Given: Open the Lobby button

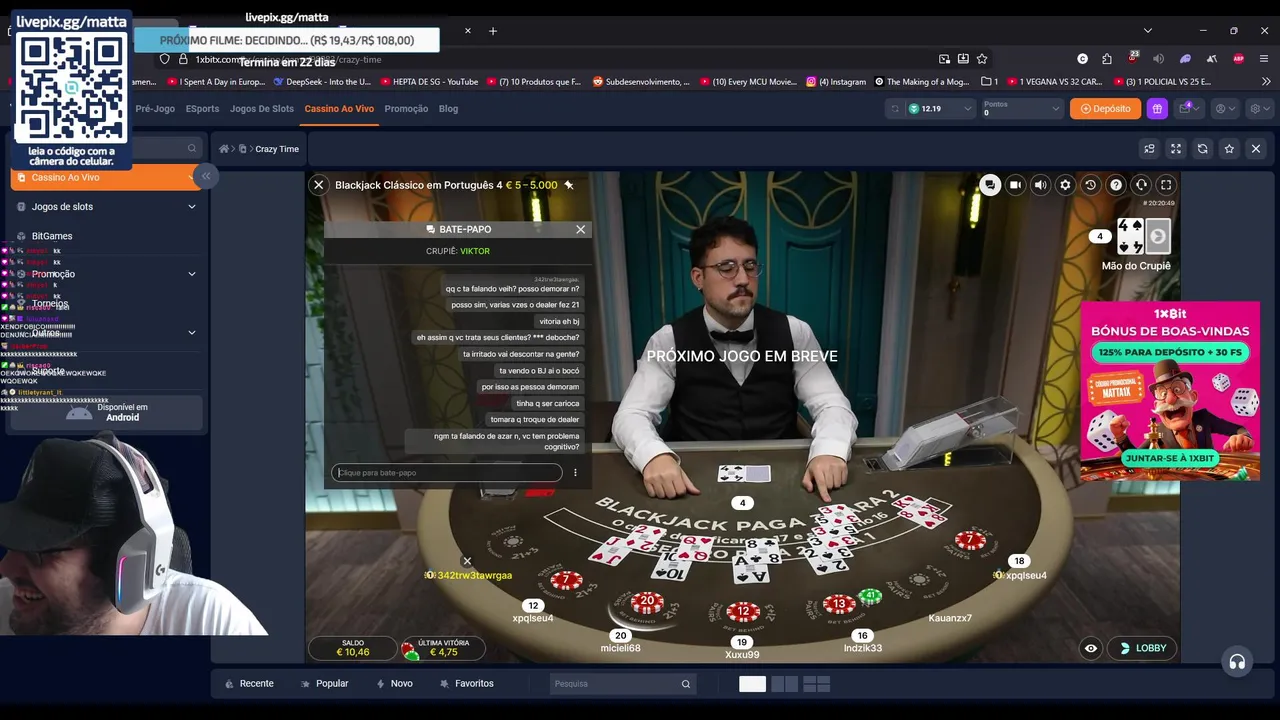Looking at the screenshot, I should 1143,648.
